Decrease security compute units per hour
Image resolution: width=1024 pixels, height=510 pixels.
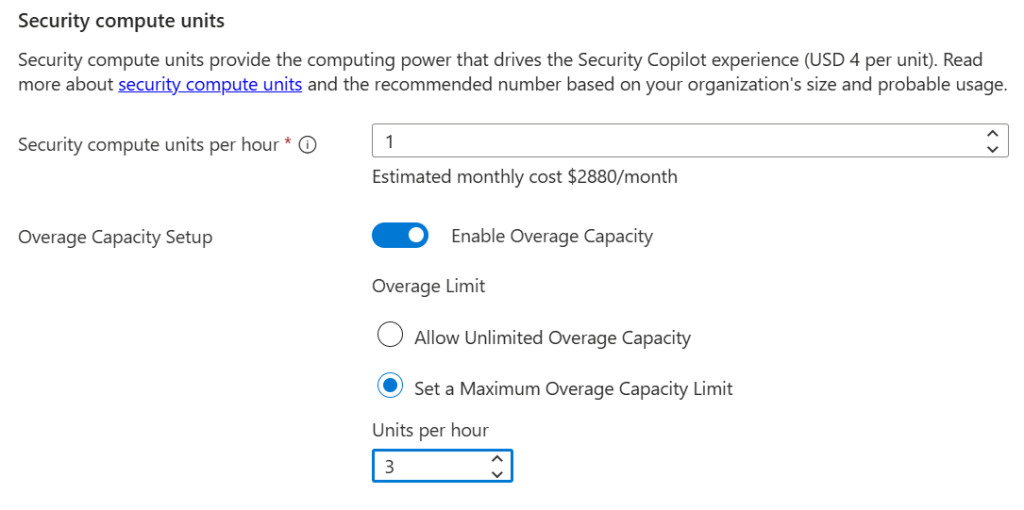pos(991,149)
